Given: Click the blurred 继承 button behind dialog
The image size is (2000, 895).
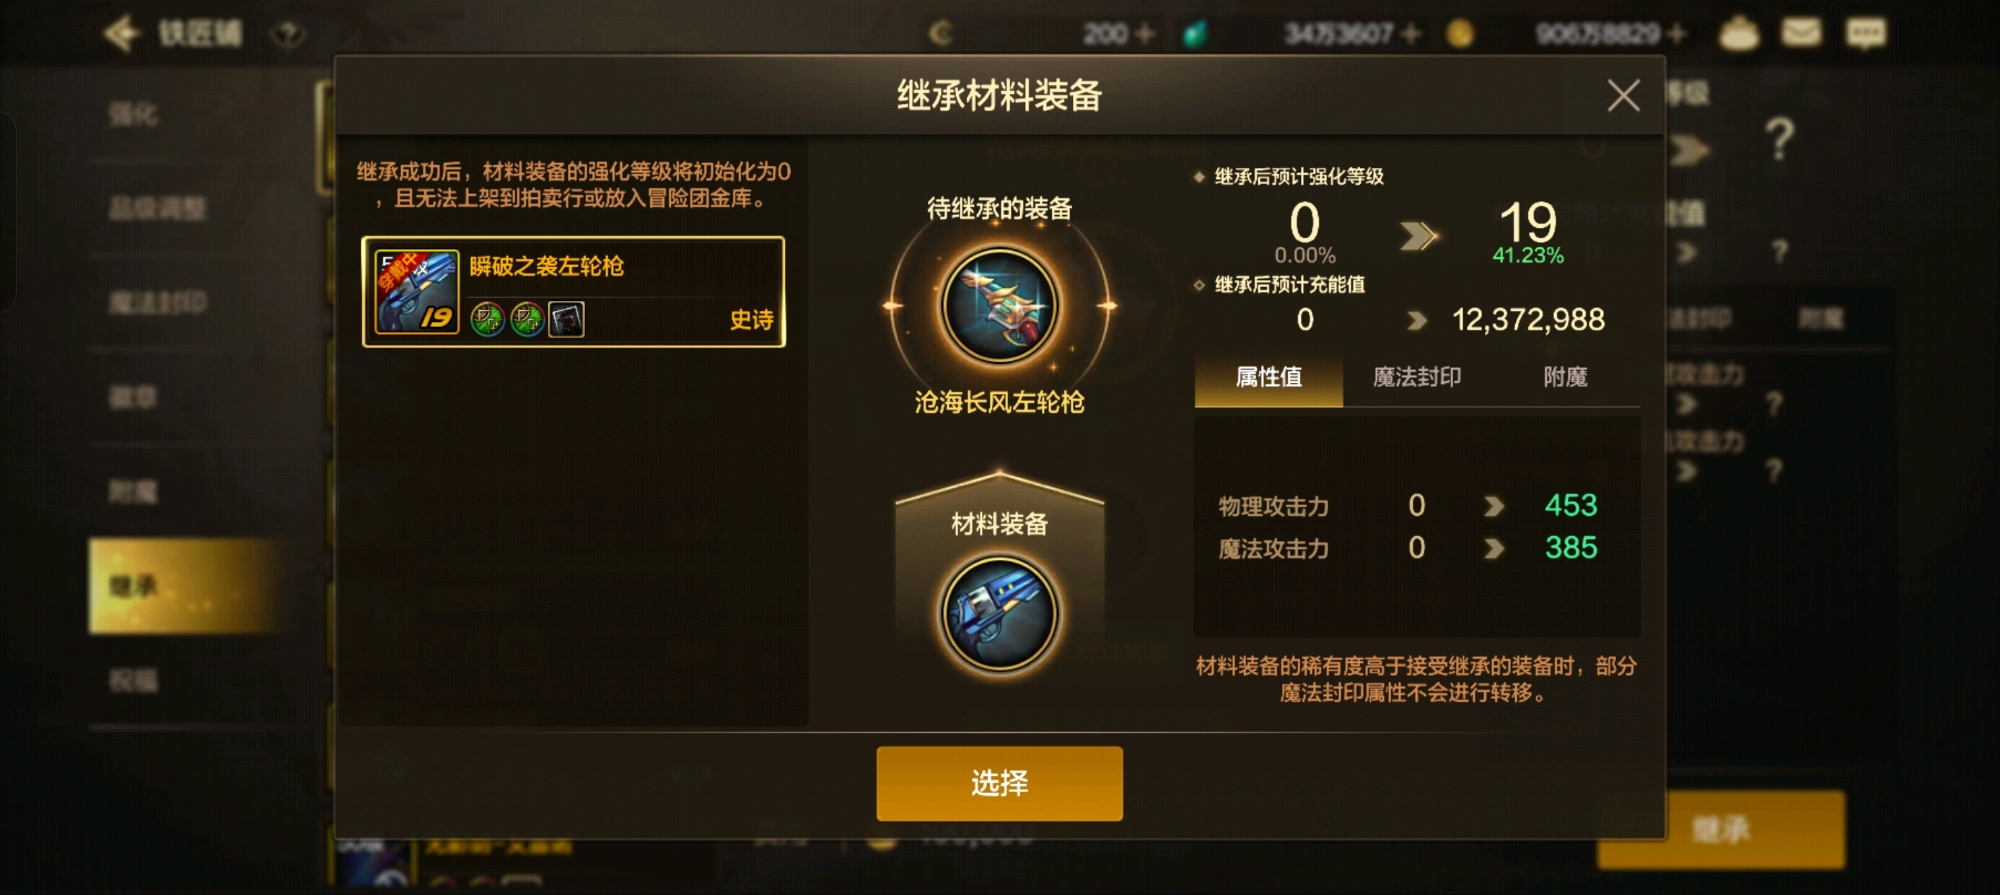Looking at the screenshot, I should (x=1721, y=829).
